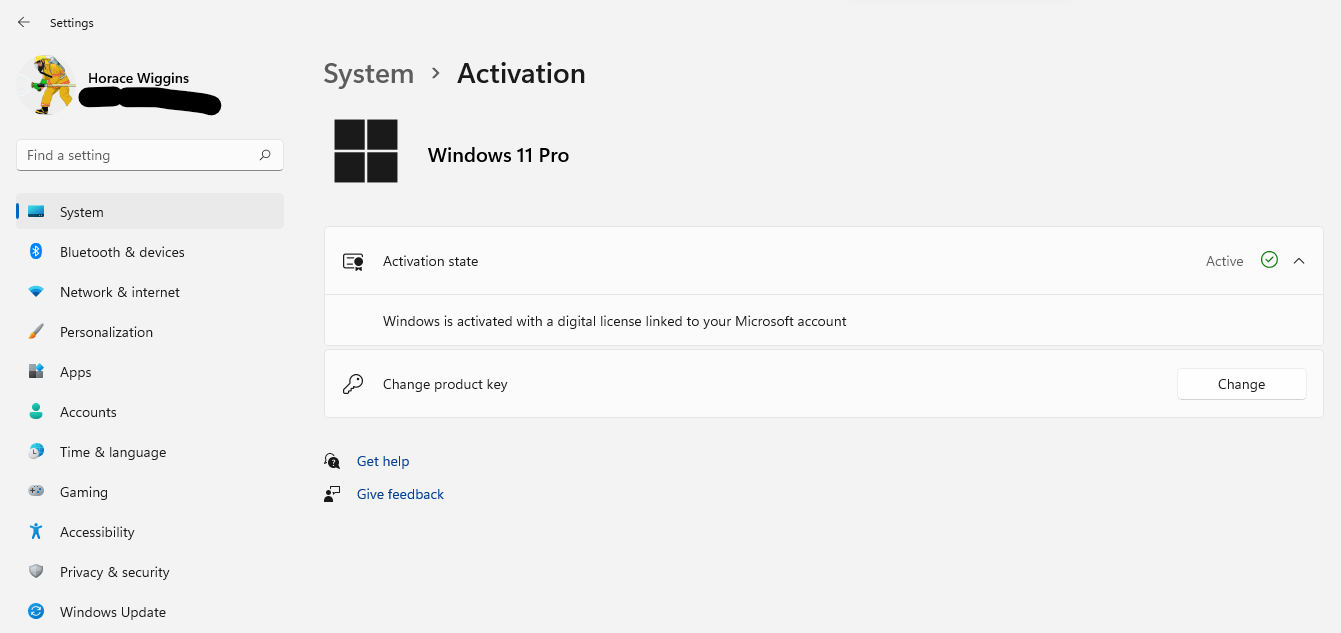Select Privacy & security in the sidebar
The image size is (1341, 633).
point(114,571)
